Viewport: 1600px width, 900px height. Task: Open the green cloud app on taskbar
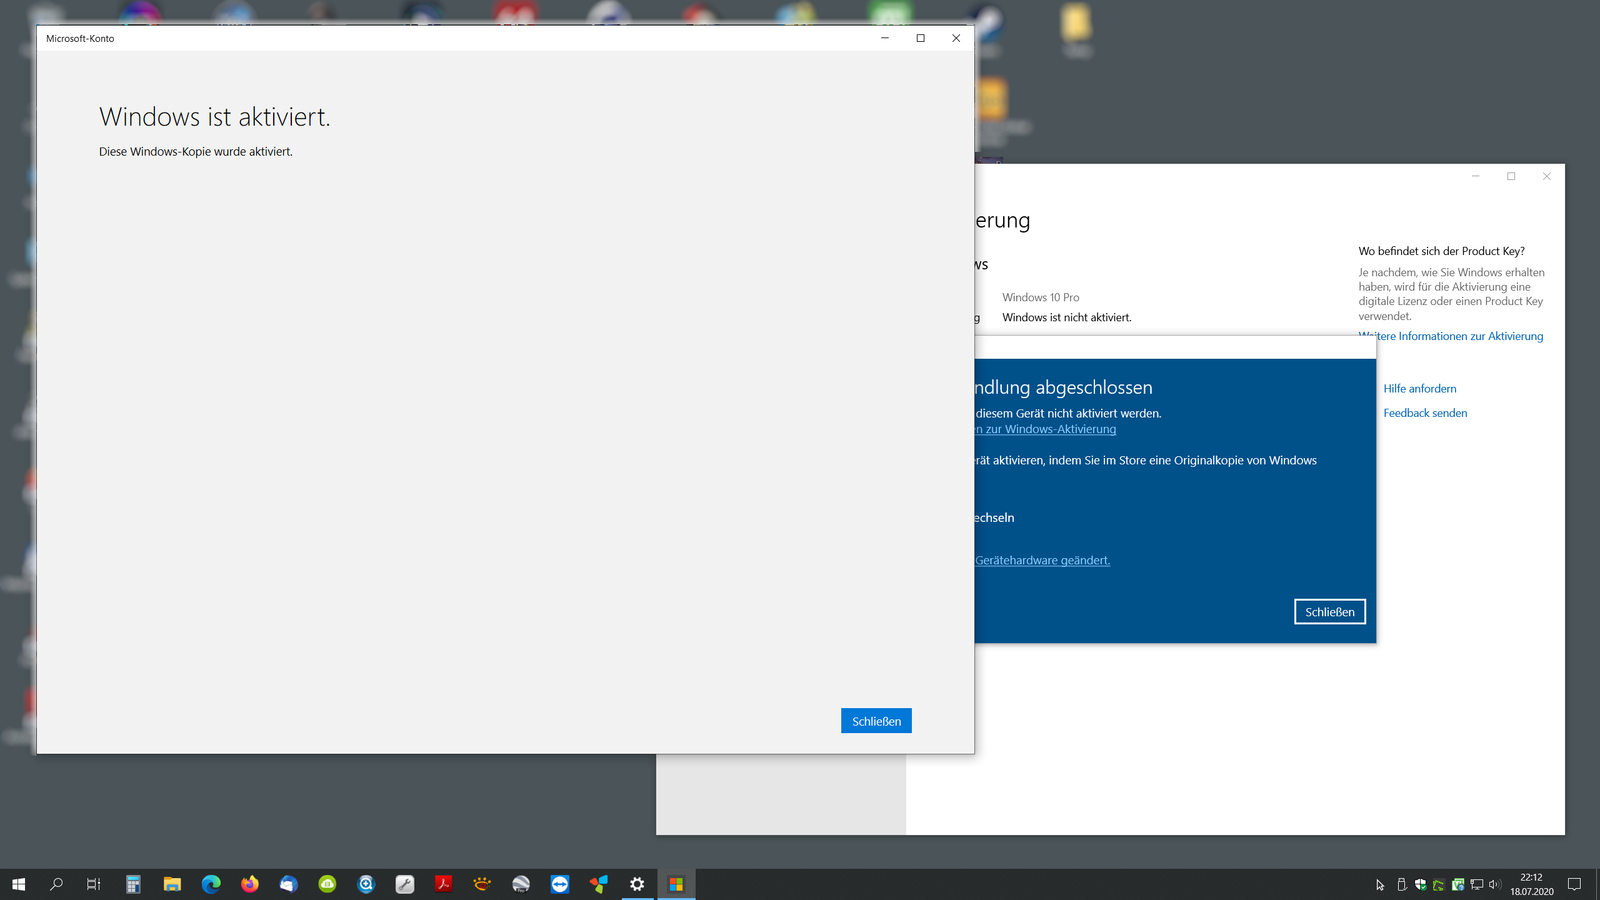point(327,884)
